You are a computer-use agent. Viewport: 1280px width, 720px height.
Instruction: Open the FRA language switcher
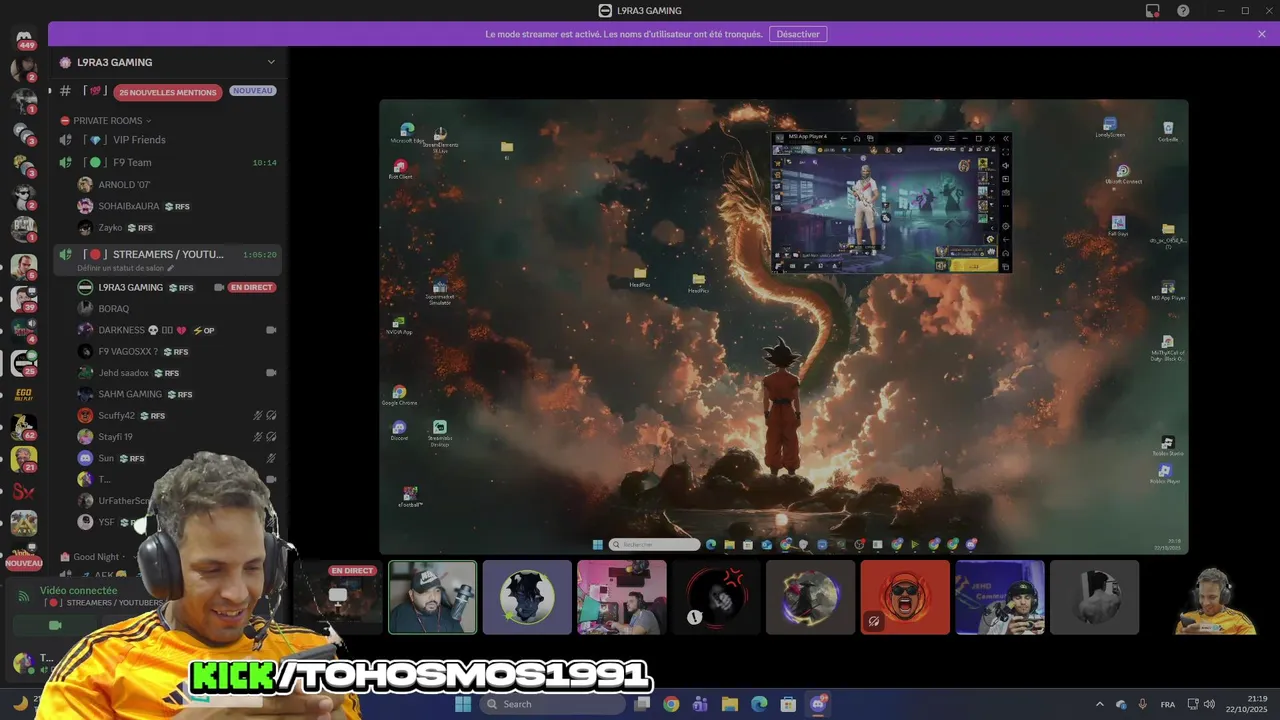(x=1168, y=704)
